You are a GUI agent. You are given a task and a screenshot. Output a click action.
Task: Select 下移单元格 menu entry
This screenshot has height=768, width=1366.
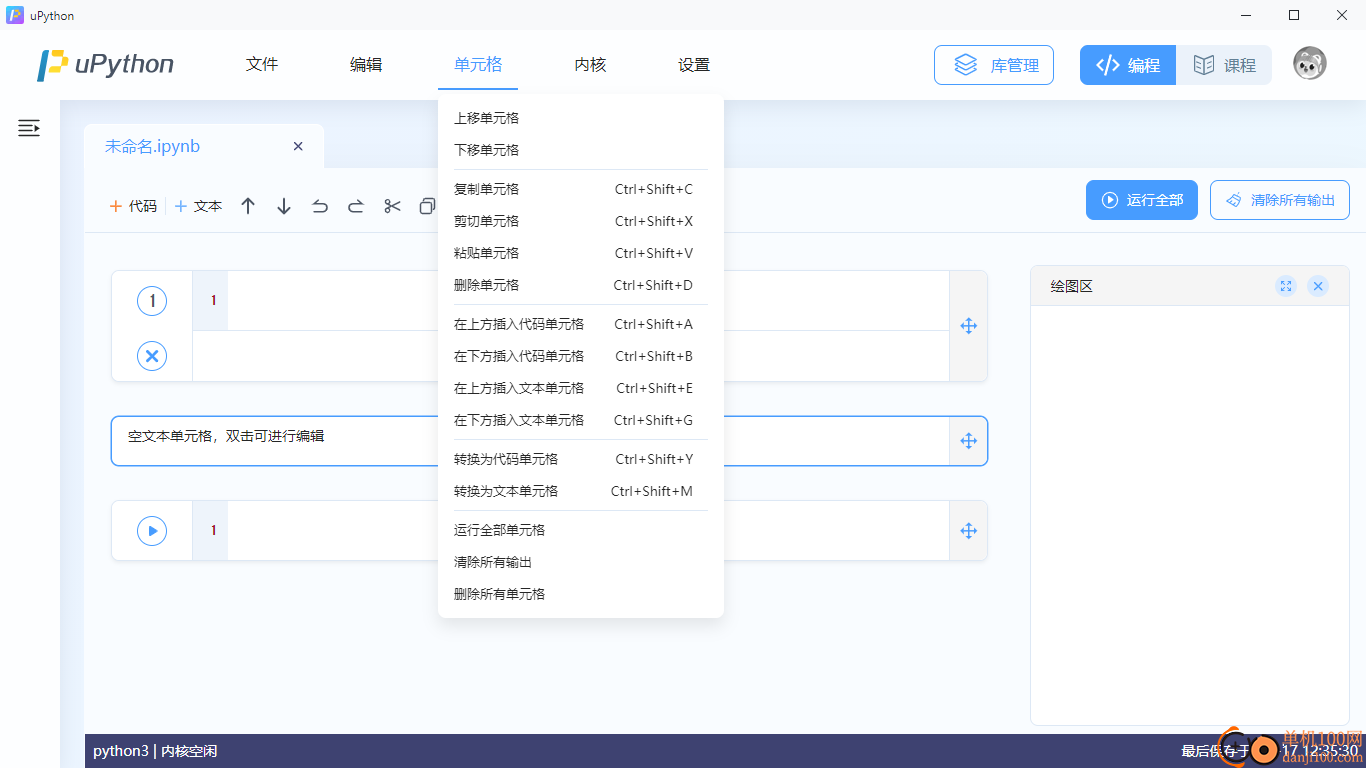coord(580,150)
